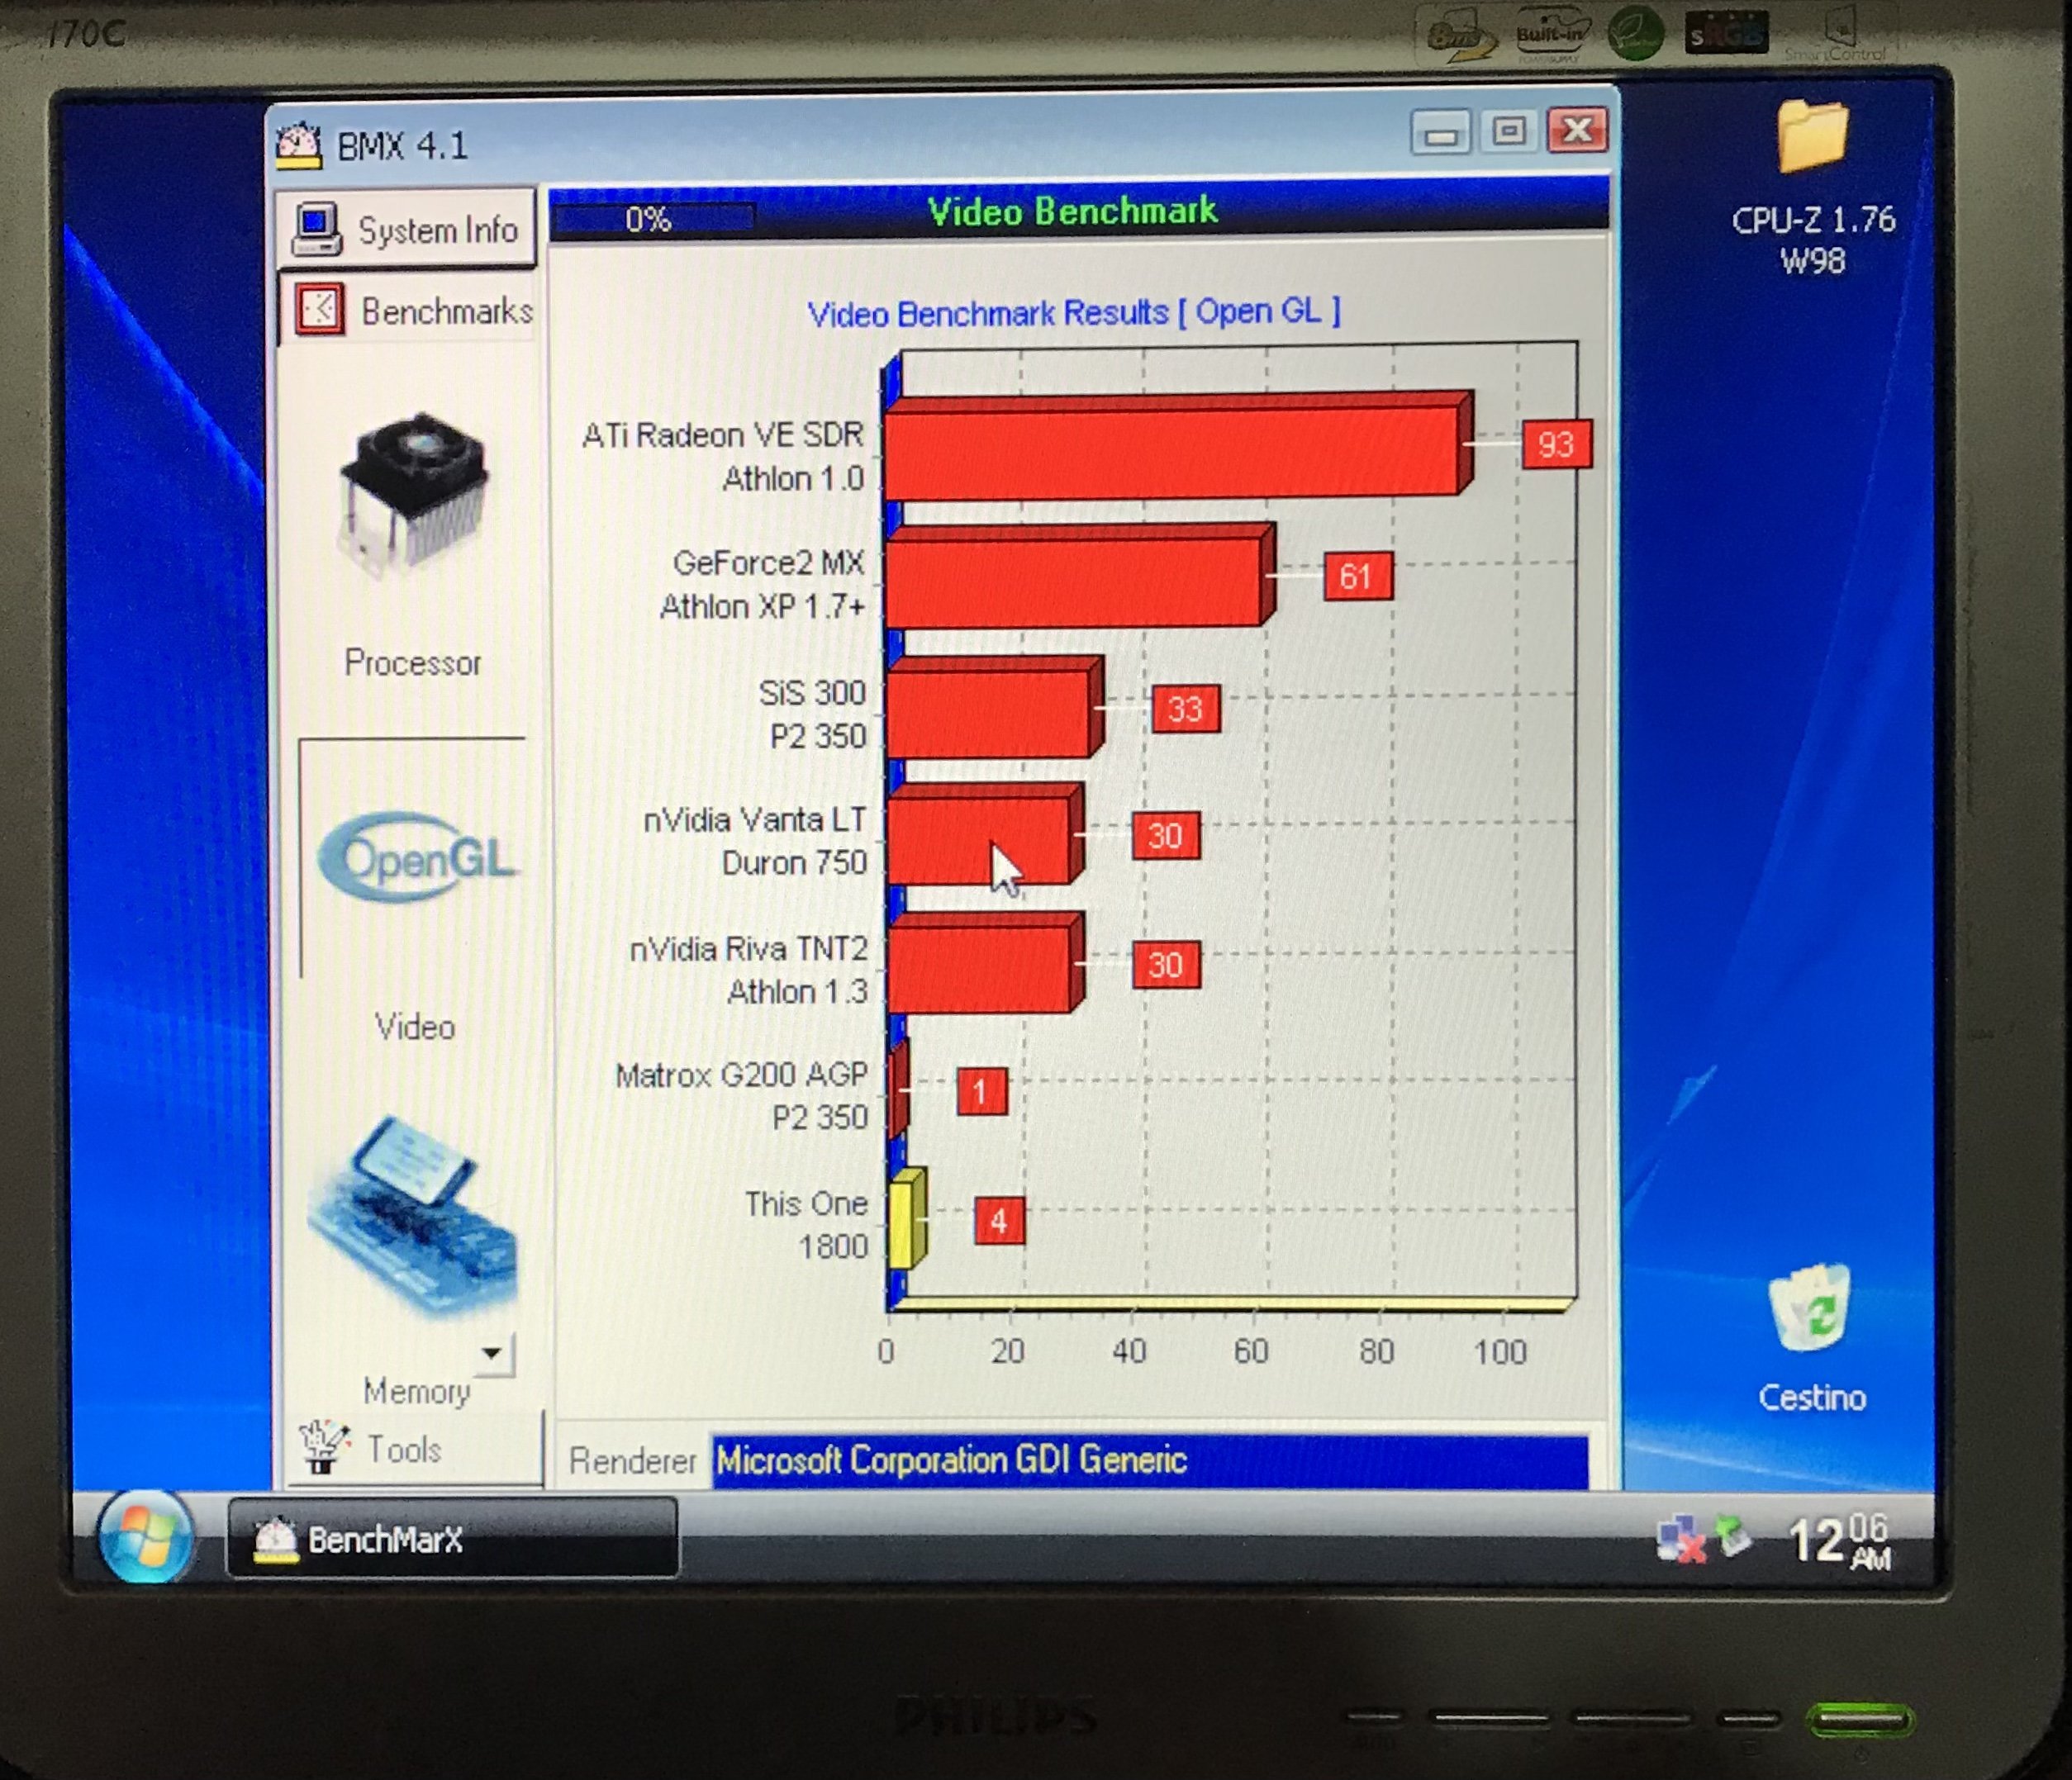2072x1780 pixels.
Task: Click the taskbar clock
Action: click(x=1838, y=1541)
